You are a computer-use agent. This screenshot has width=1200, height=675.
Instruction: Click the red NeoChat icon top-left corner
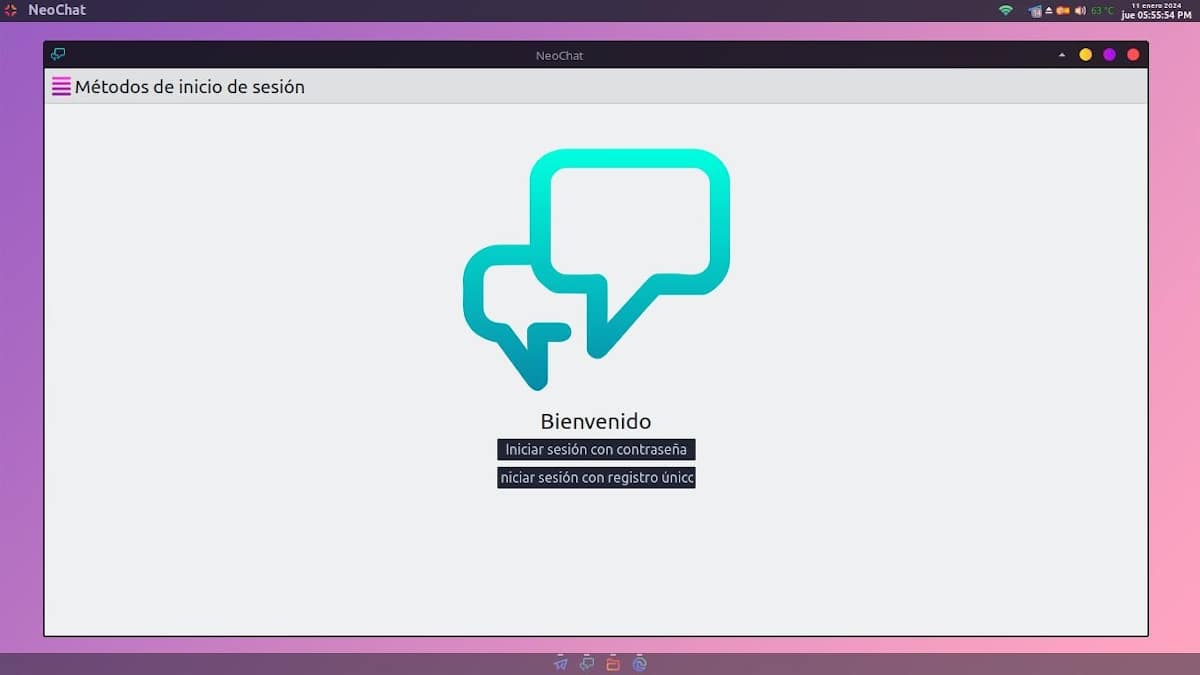tap(10, 9)
